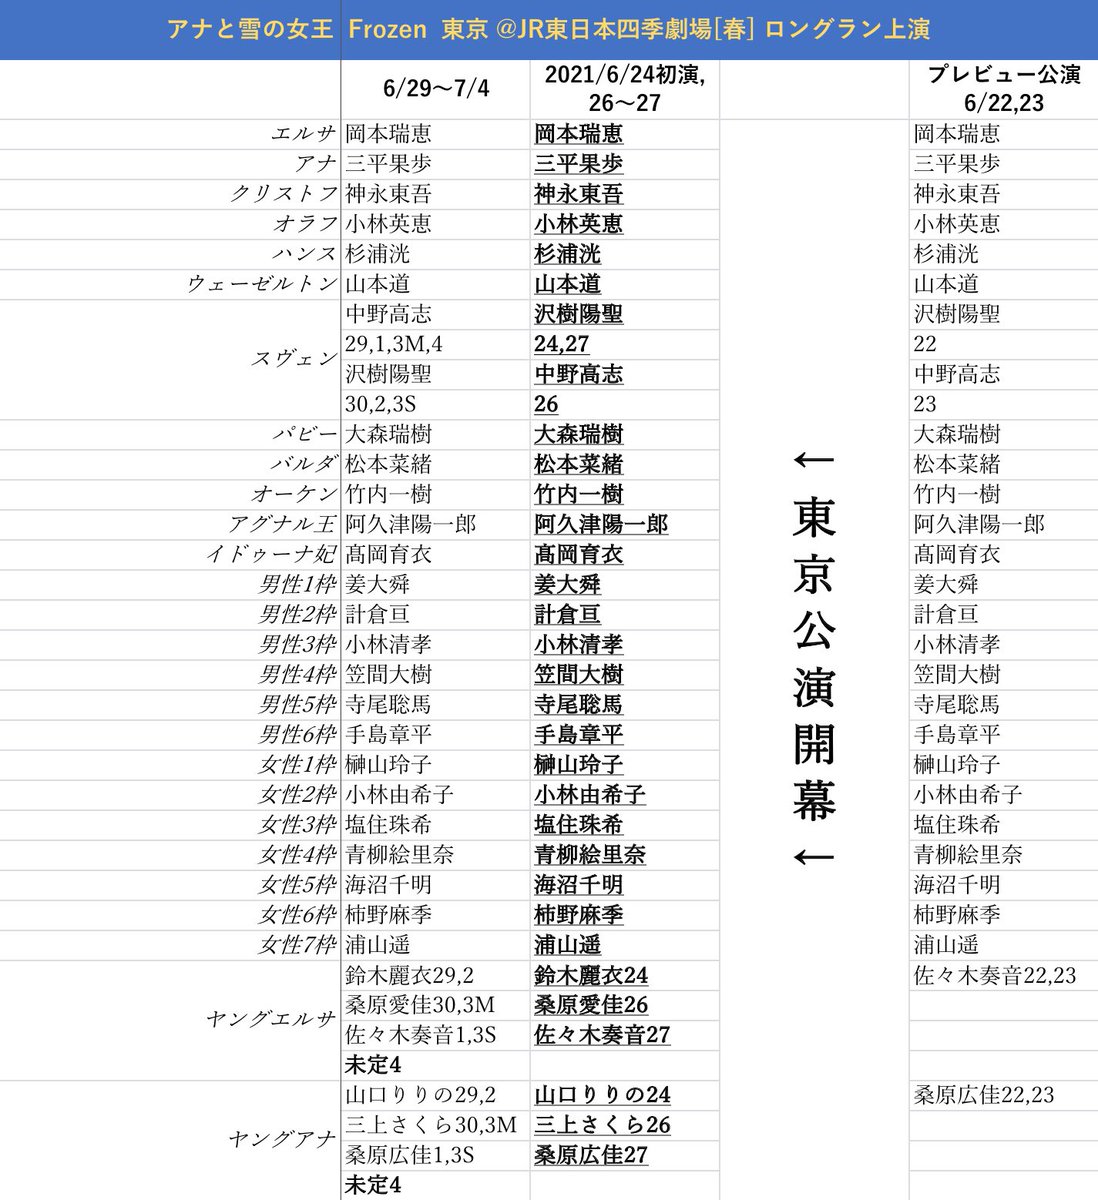Click the 'オーケン' role label cell
This screenshot has height=1200, width=1098.
tap(171, 495)
